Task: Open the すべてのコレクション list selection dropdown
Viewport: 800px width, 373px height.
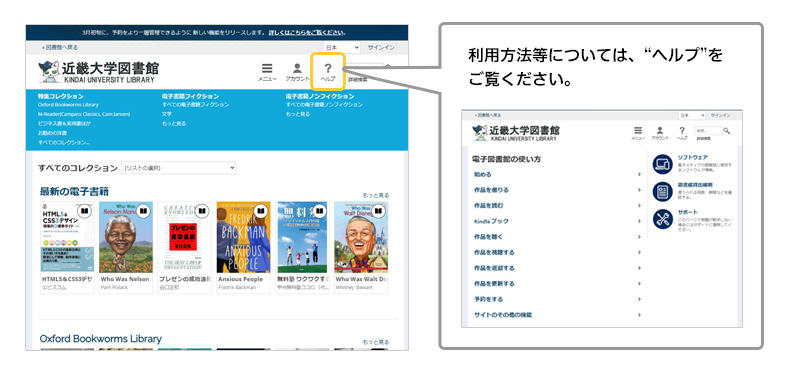Action: pos(179,168)
